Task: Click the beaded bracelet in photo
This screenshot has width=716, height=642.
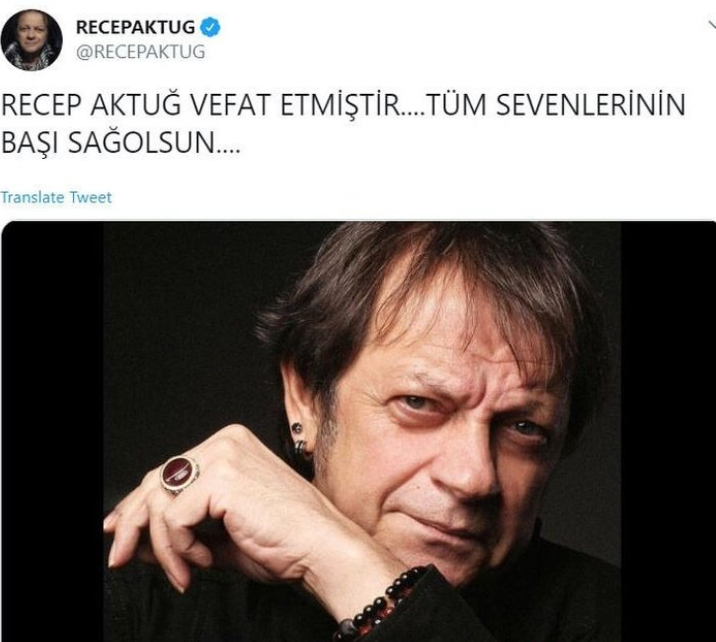Action: click(x=381, y=603)
